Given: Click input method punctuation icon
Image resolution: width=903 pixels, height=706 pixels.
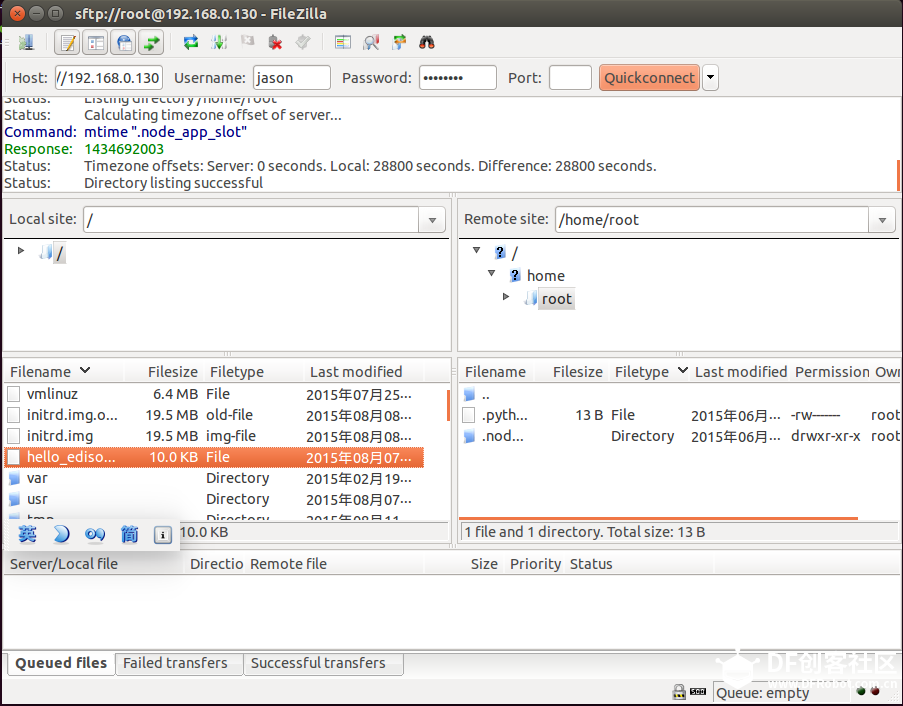Looking at the screenshot, I should (x=95, y=535).
